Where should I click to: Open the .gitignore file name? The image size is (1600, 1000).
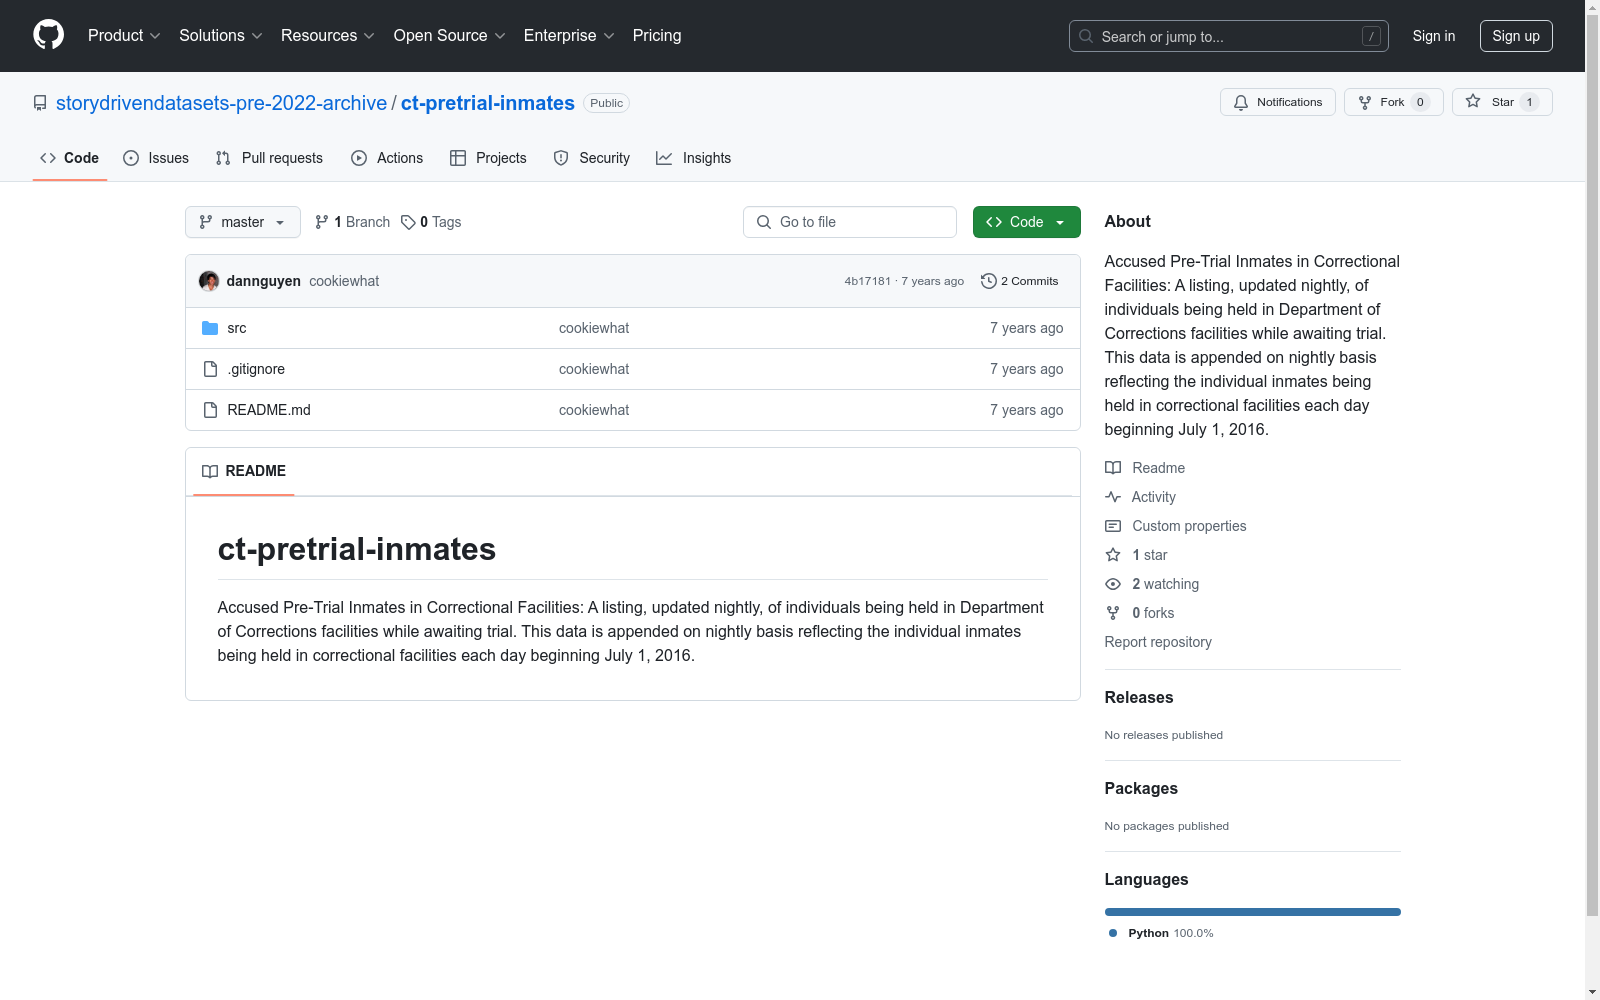256,369
